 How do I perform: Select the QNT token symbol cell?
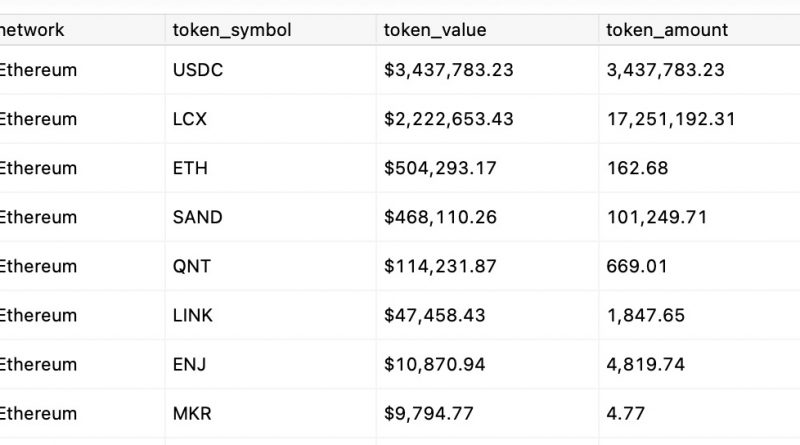point(191,266)
